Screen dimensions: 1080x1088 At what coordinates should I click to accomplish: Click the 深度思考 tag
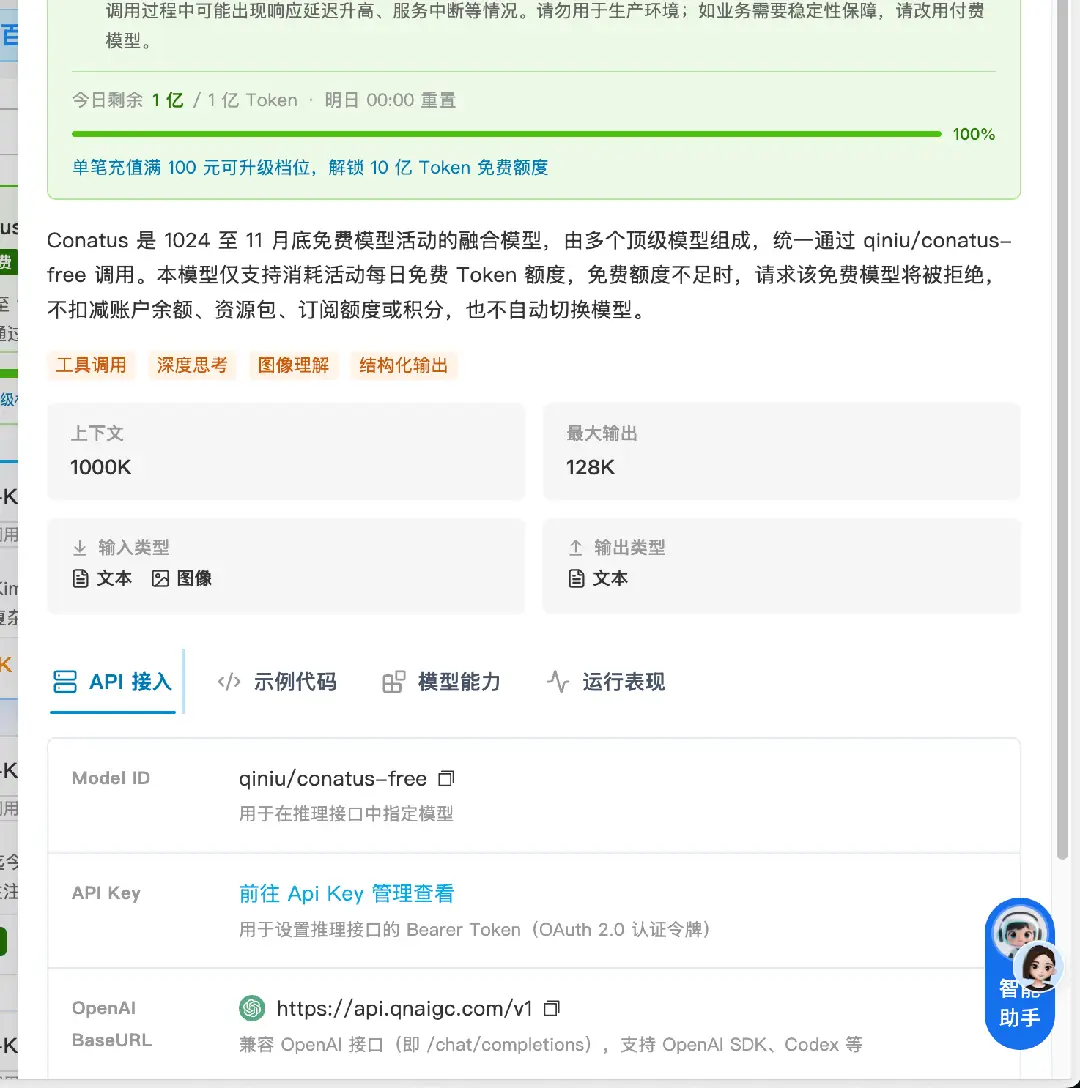click(192, 365)
